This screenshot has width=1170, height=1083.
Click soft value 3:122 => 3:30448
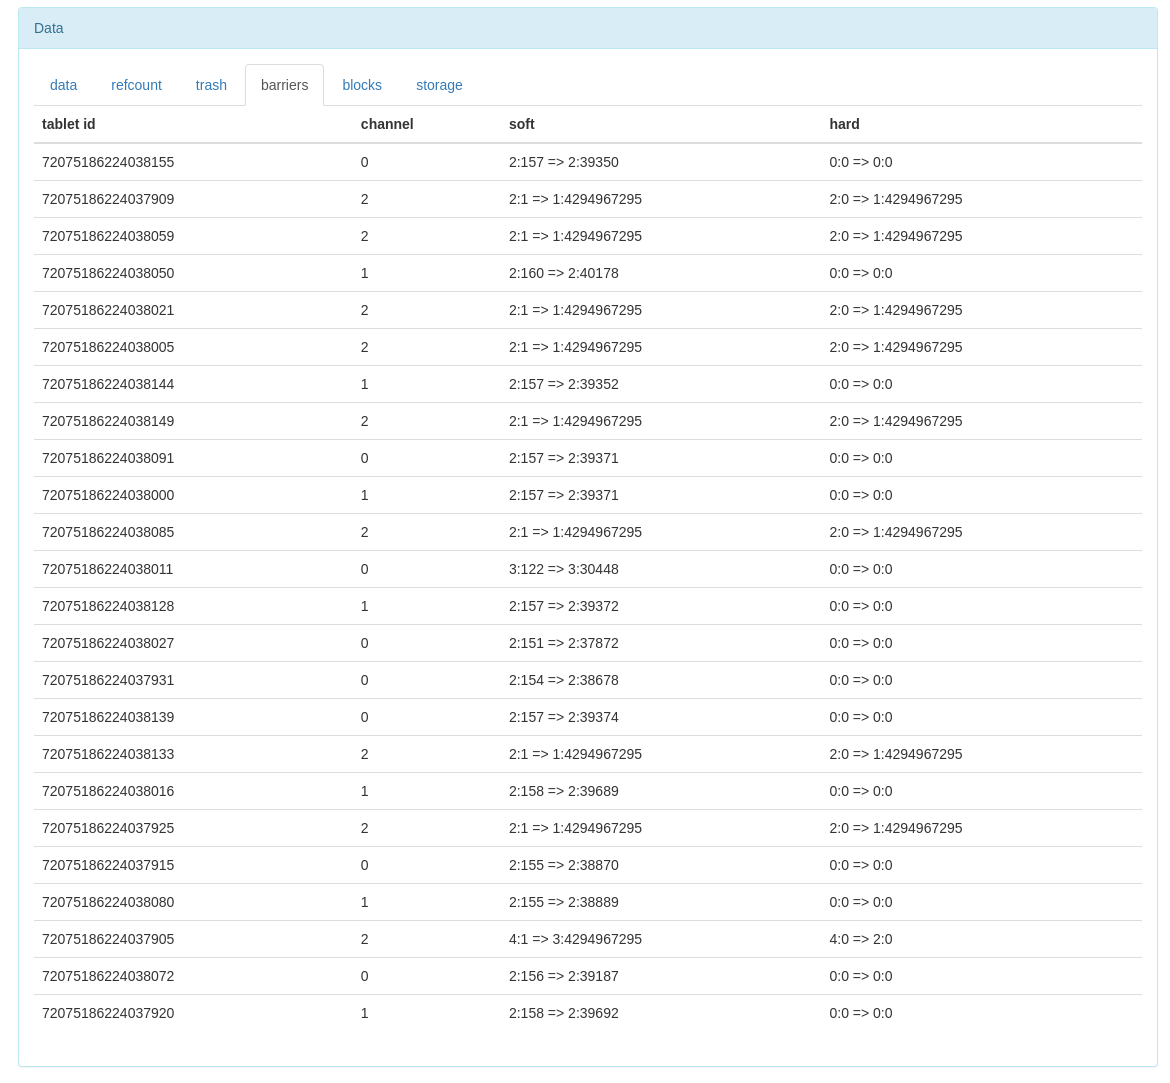(x=563, y=569)
